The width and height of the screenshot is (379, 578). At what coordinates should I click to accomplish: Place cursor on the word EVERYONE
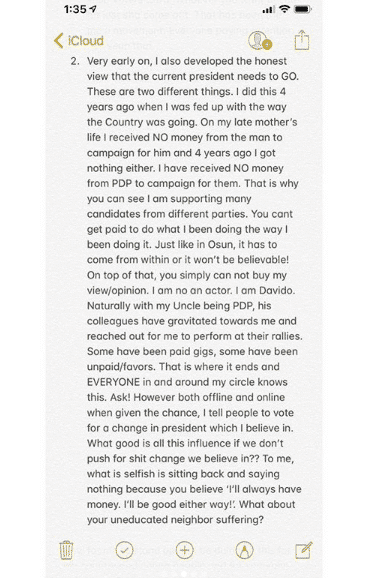[x=114, y=382]
